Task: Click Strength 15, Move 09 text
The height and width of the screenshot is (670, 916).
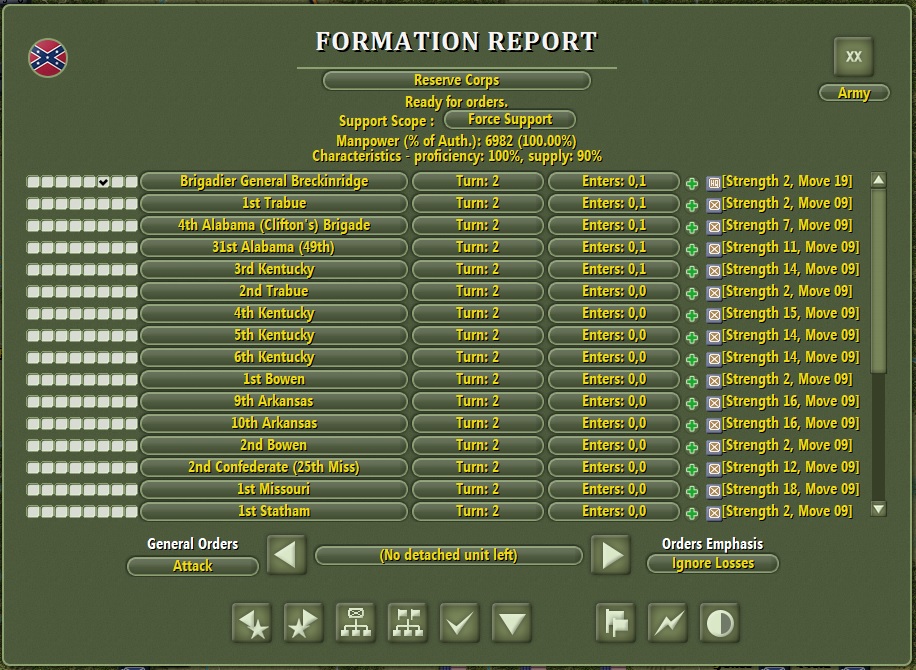Action: click(791, 313)
